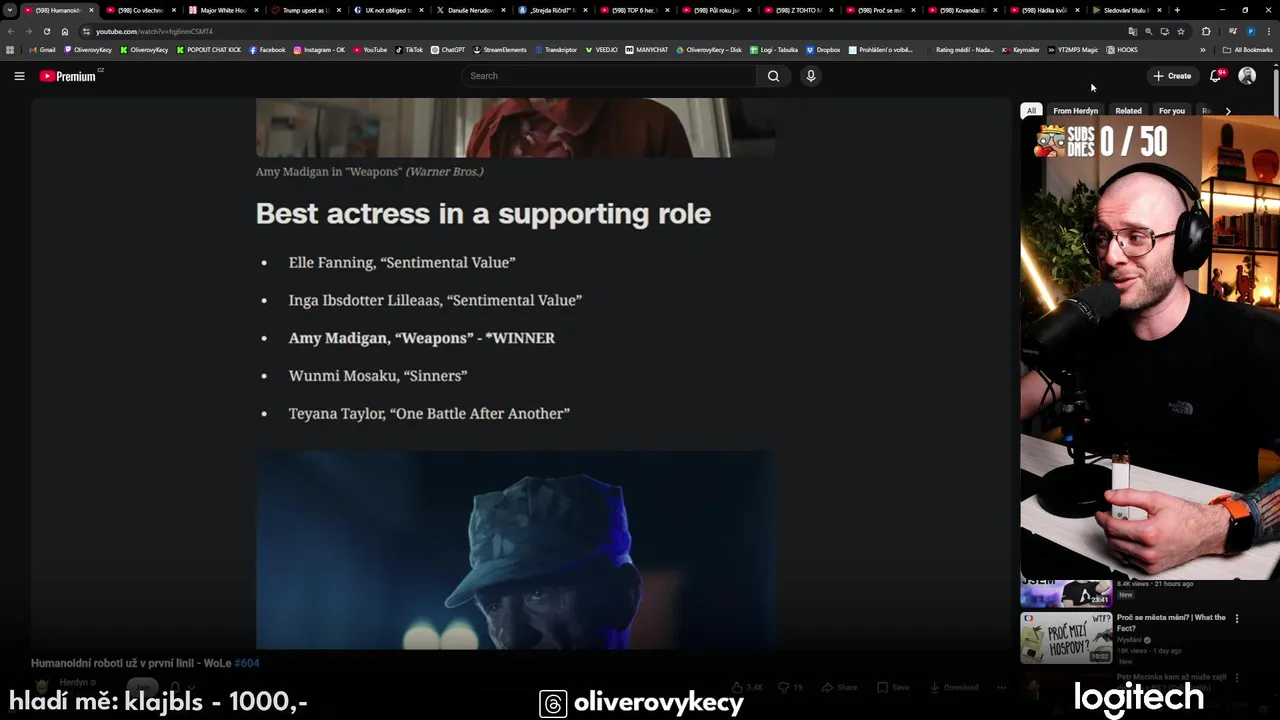This screenshot has height=720, width=1280.
Task: Open POPOUT CHAT KICK bookmark
Action: (209, 49)
